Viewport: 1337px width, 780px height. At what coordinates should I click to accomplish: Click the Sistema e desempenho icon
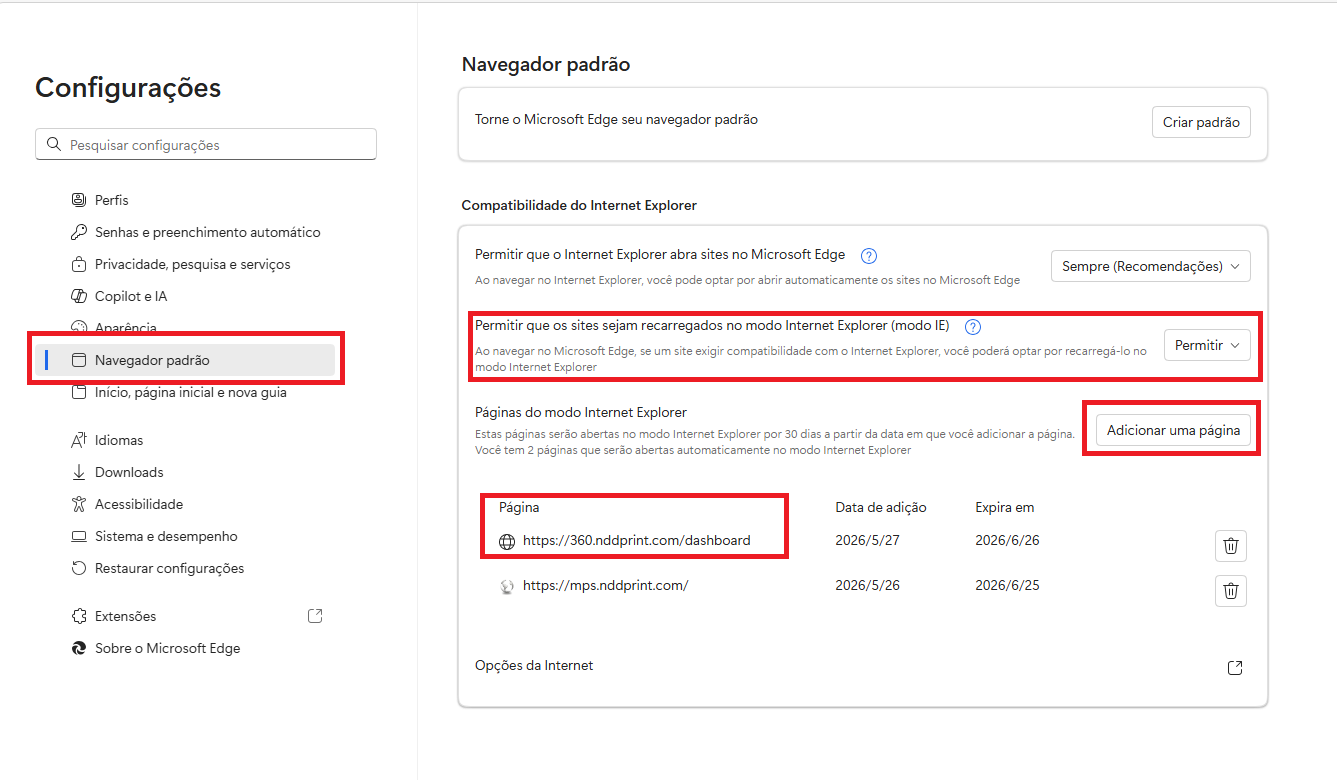tap(79, 536)
